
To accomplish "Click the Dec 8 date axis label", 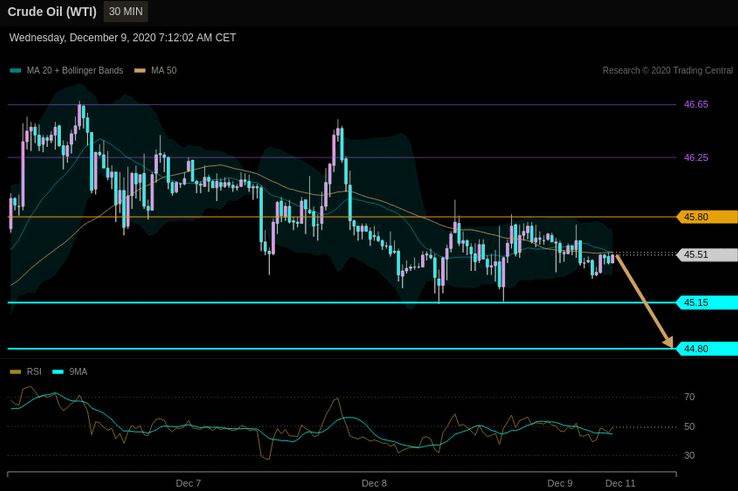I will click(x=374, y=483).
